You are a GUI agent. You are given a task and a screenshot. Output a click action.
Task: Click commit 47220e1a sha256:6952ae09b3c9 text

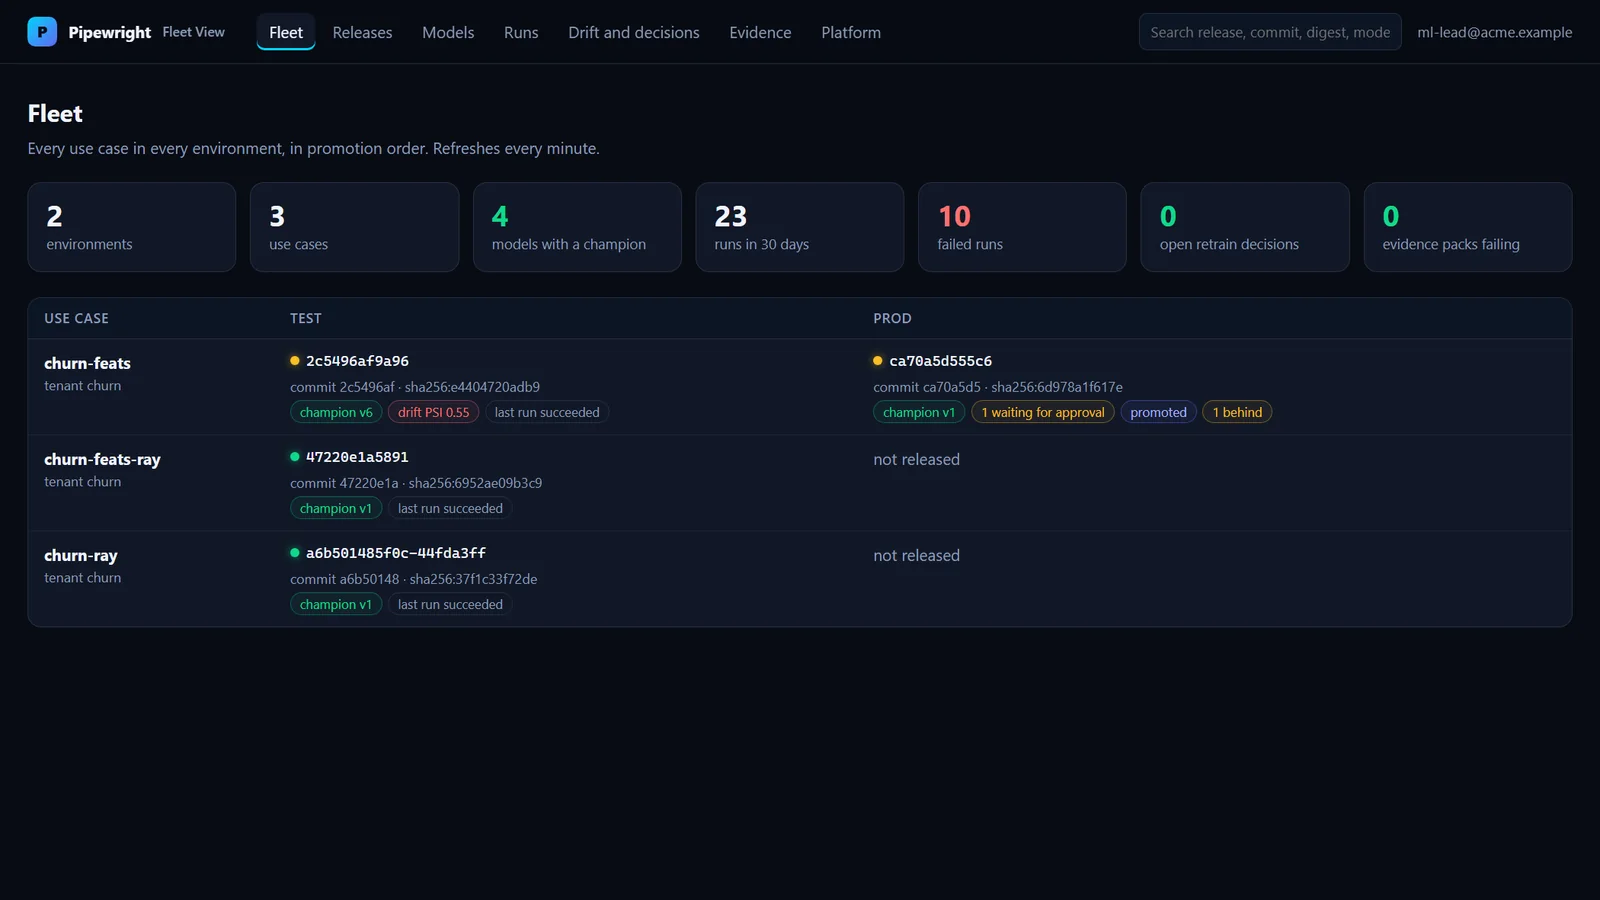pyautogui.click(x=416, y=483)
